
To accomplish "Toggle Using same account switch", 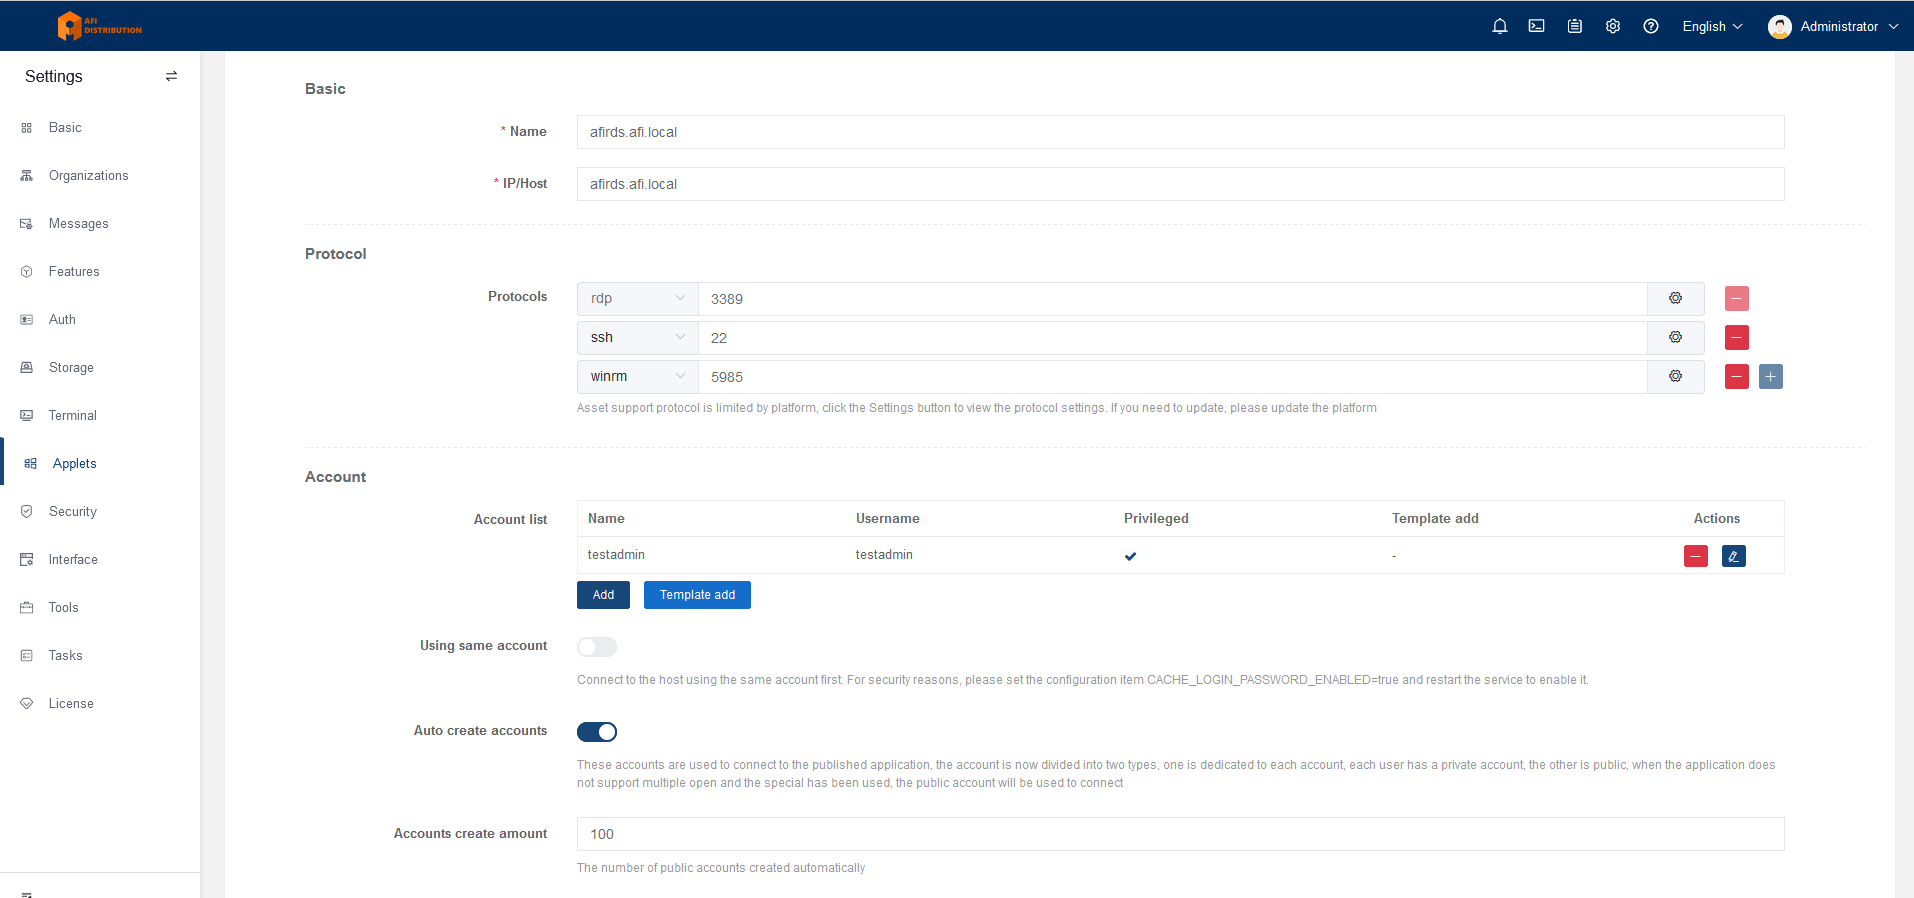I will (x=597, y=647).
